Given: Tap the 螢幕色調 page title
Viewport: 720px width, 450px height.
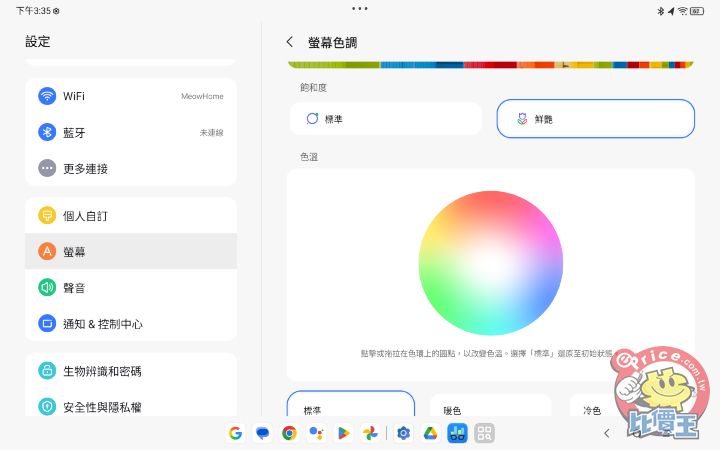Looking at the screenshot, I should (x=332, y=43).
